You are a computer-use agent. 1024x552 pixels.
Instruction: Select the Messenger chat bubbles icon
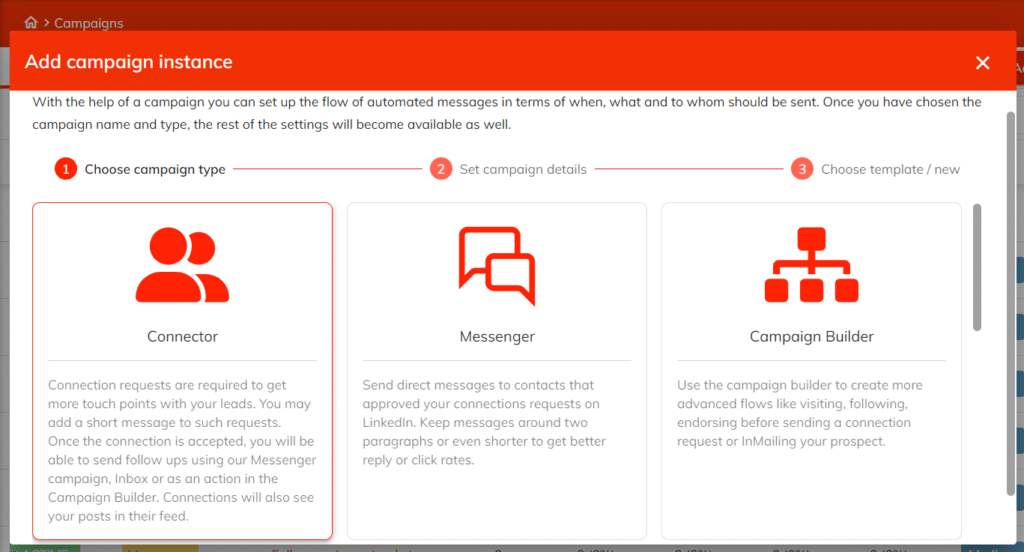pyautogui.click(x=497, y=265)
